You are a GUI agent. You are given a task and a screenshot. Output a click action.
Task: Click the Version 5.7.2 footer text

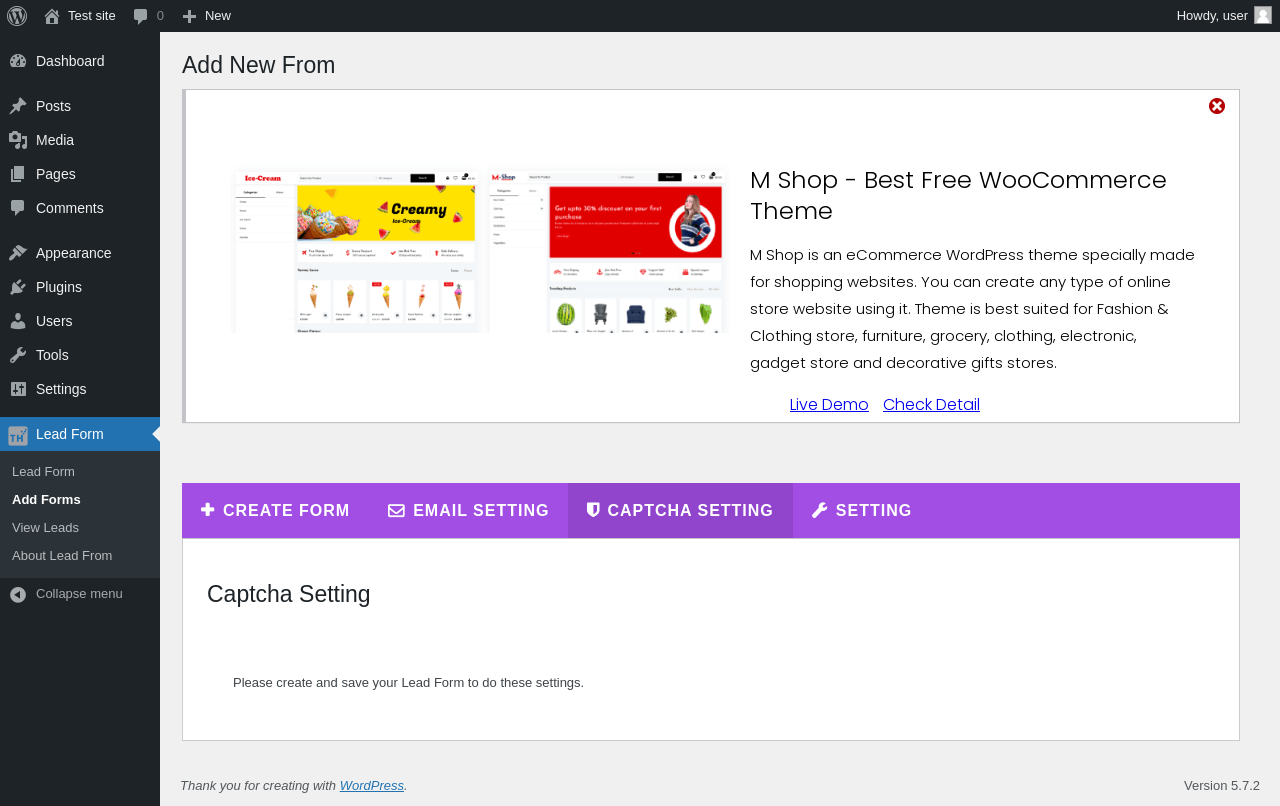[1222, 786]
